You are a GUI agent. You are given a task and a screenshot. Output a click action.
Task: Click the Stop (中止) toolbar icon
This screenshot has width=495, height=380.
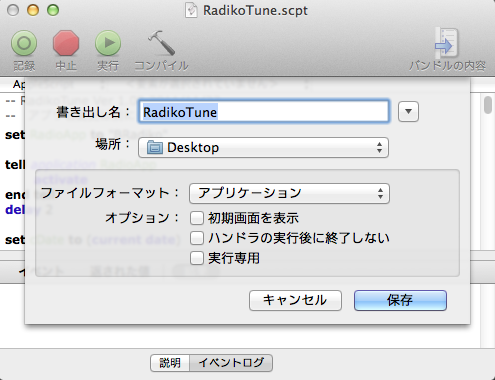(66, 43)
